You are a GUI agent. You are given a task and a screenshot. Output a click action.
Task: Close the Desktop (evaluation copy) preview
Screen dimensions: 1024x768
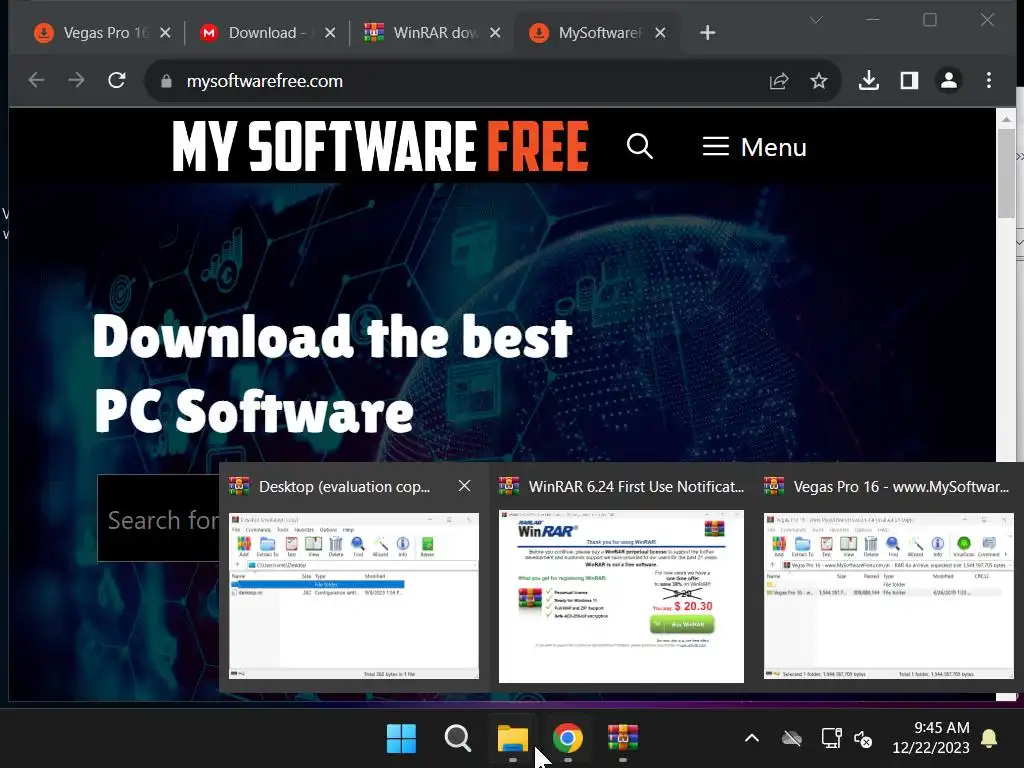[x=464, y=486]
